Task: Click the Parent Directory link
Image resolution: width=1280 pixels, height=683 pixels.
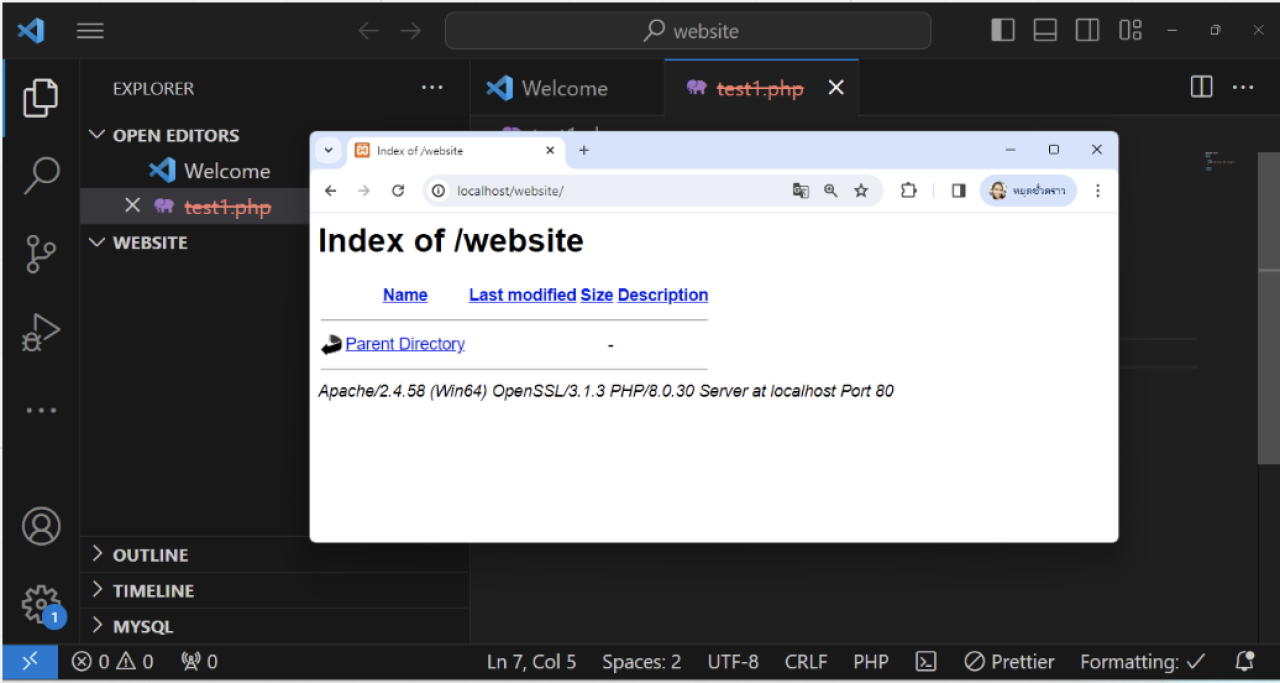Action: point(405,344)
